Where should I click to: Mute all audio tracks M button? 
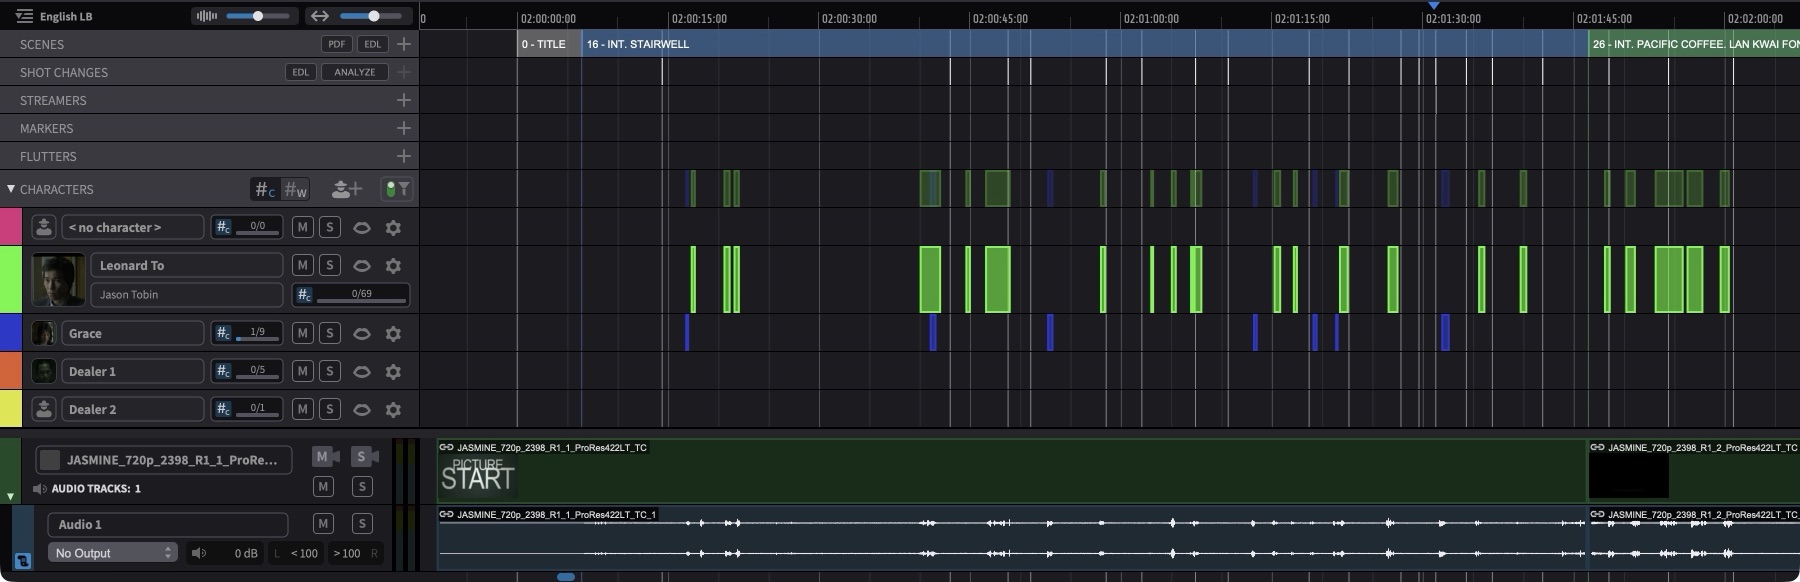[x=323, y=487]
